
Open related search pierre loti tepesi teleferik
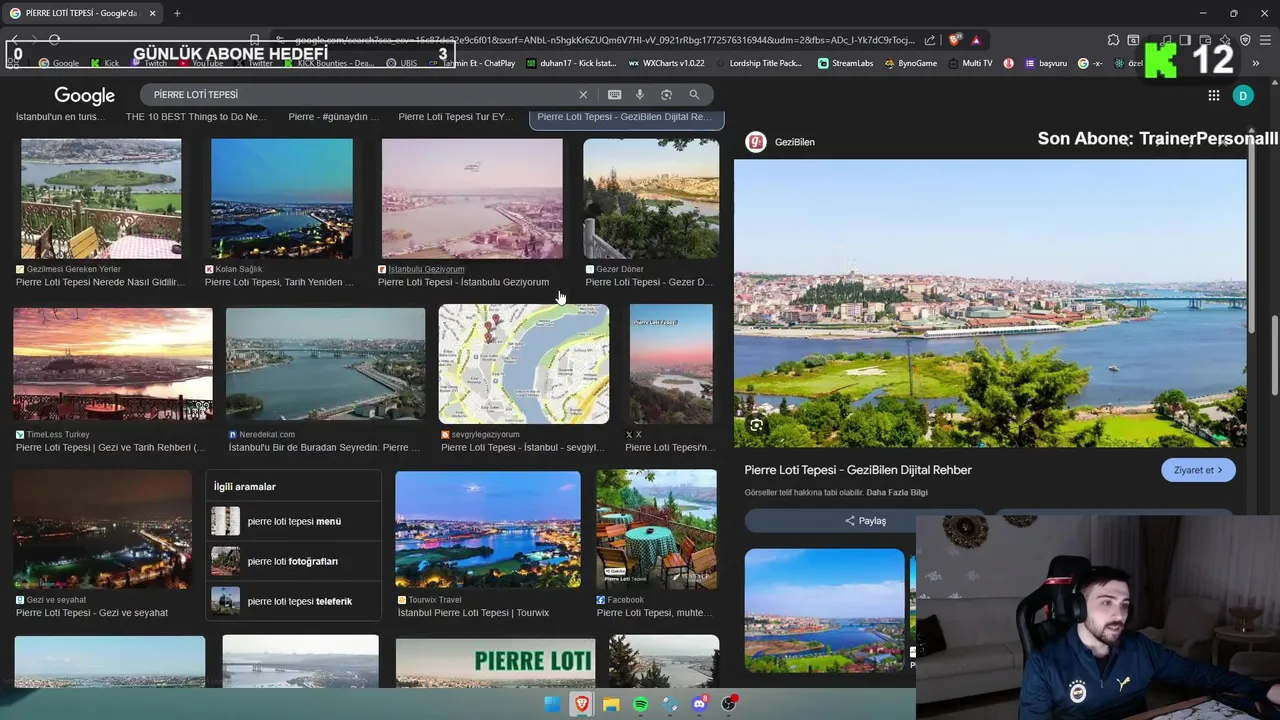coord(293,601)
